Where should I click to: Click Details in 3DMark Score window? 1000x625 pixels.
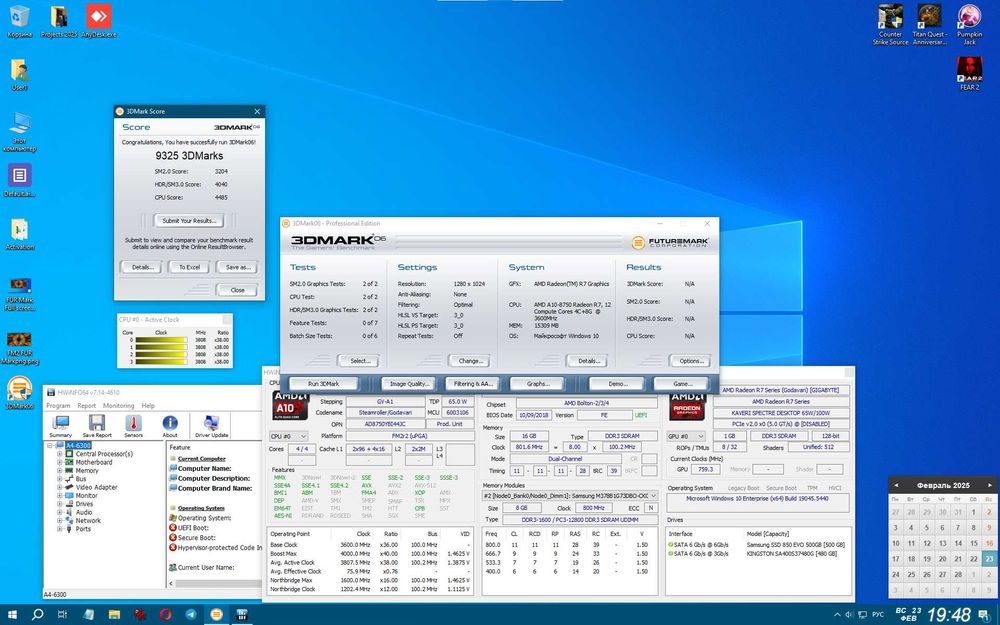142,267
